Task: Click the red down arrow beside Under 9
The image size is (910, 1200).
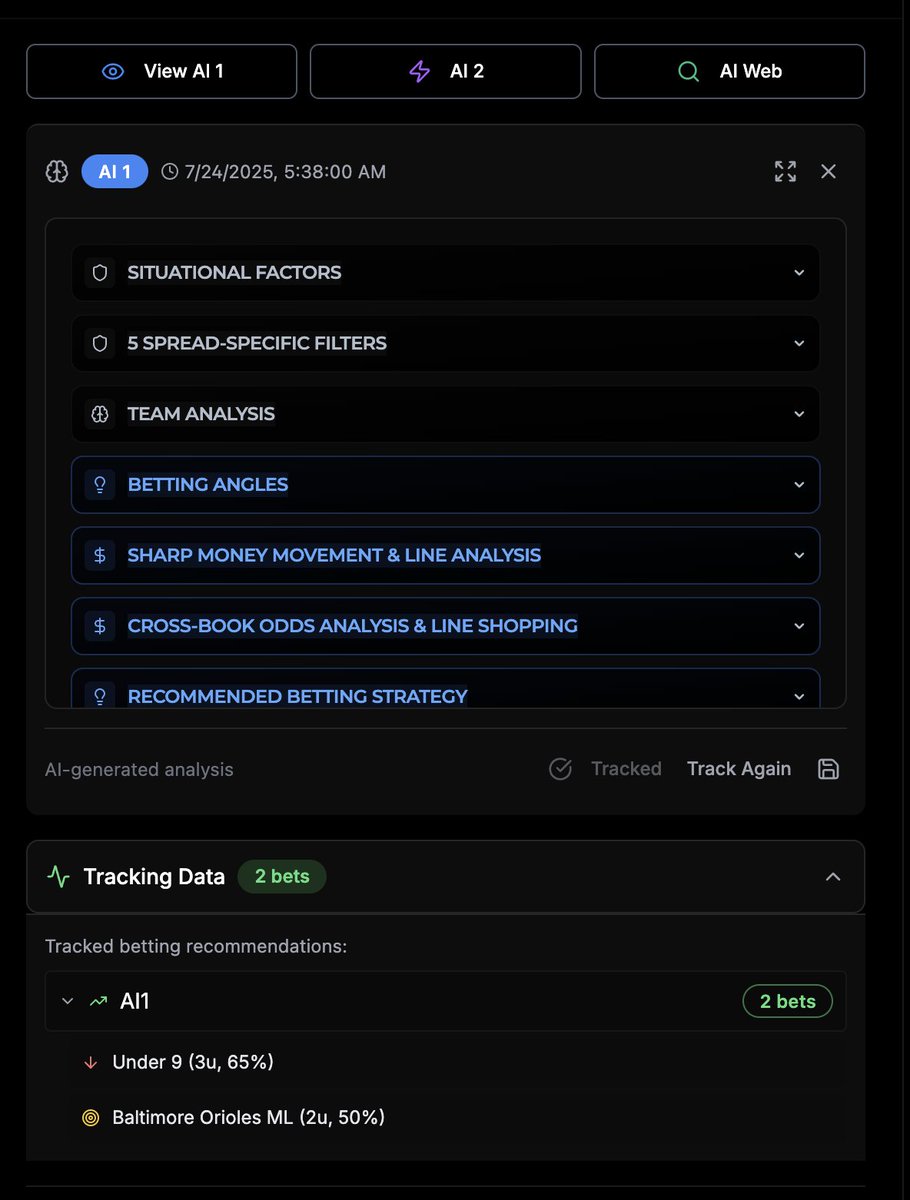Action: point(91,1062)
